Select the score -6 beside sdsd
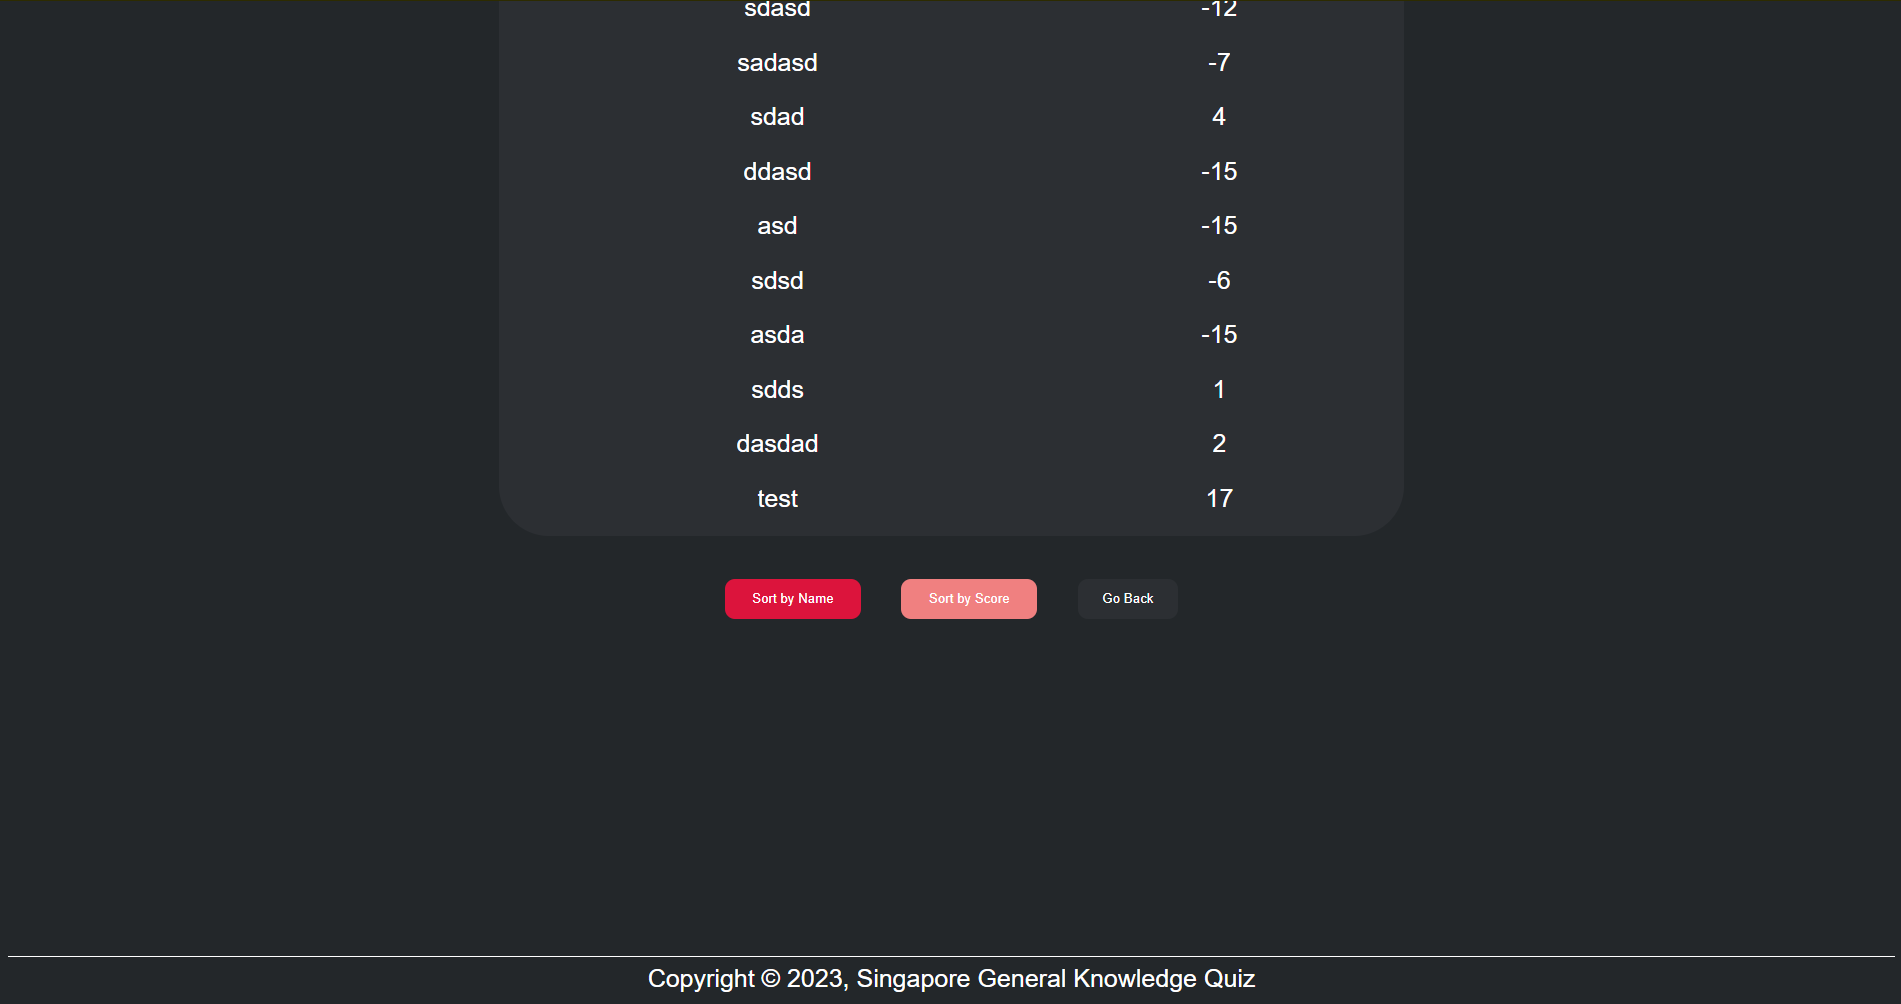1901x1004 pixels. (x=1219, y=280)
